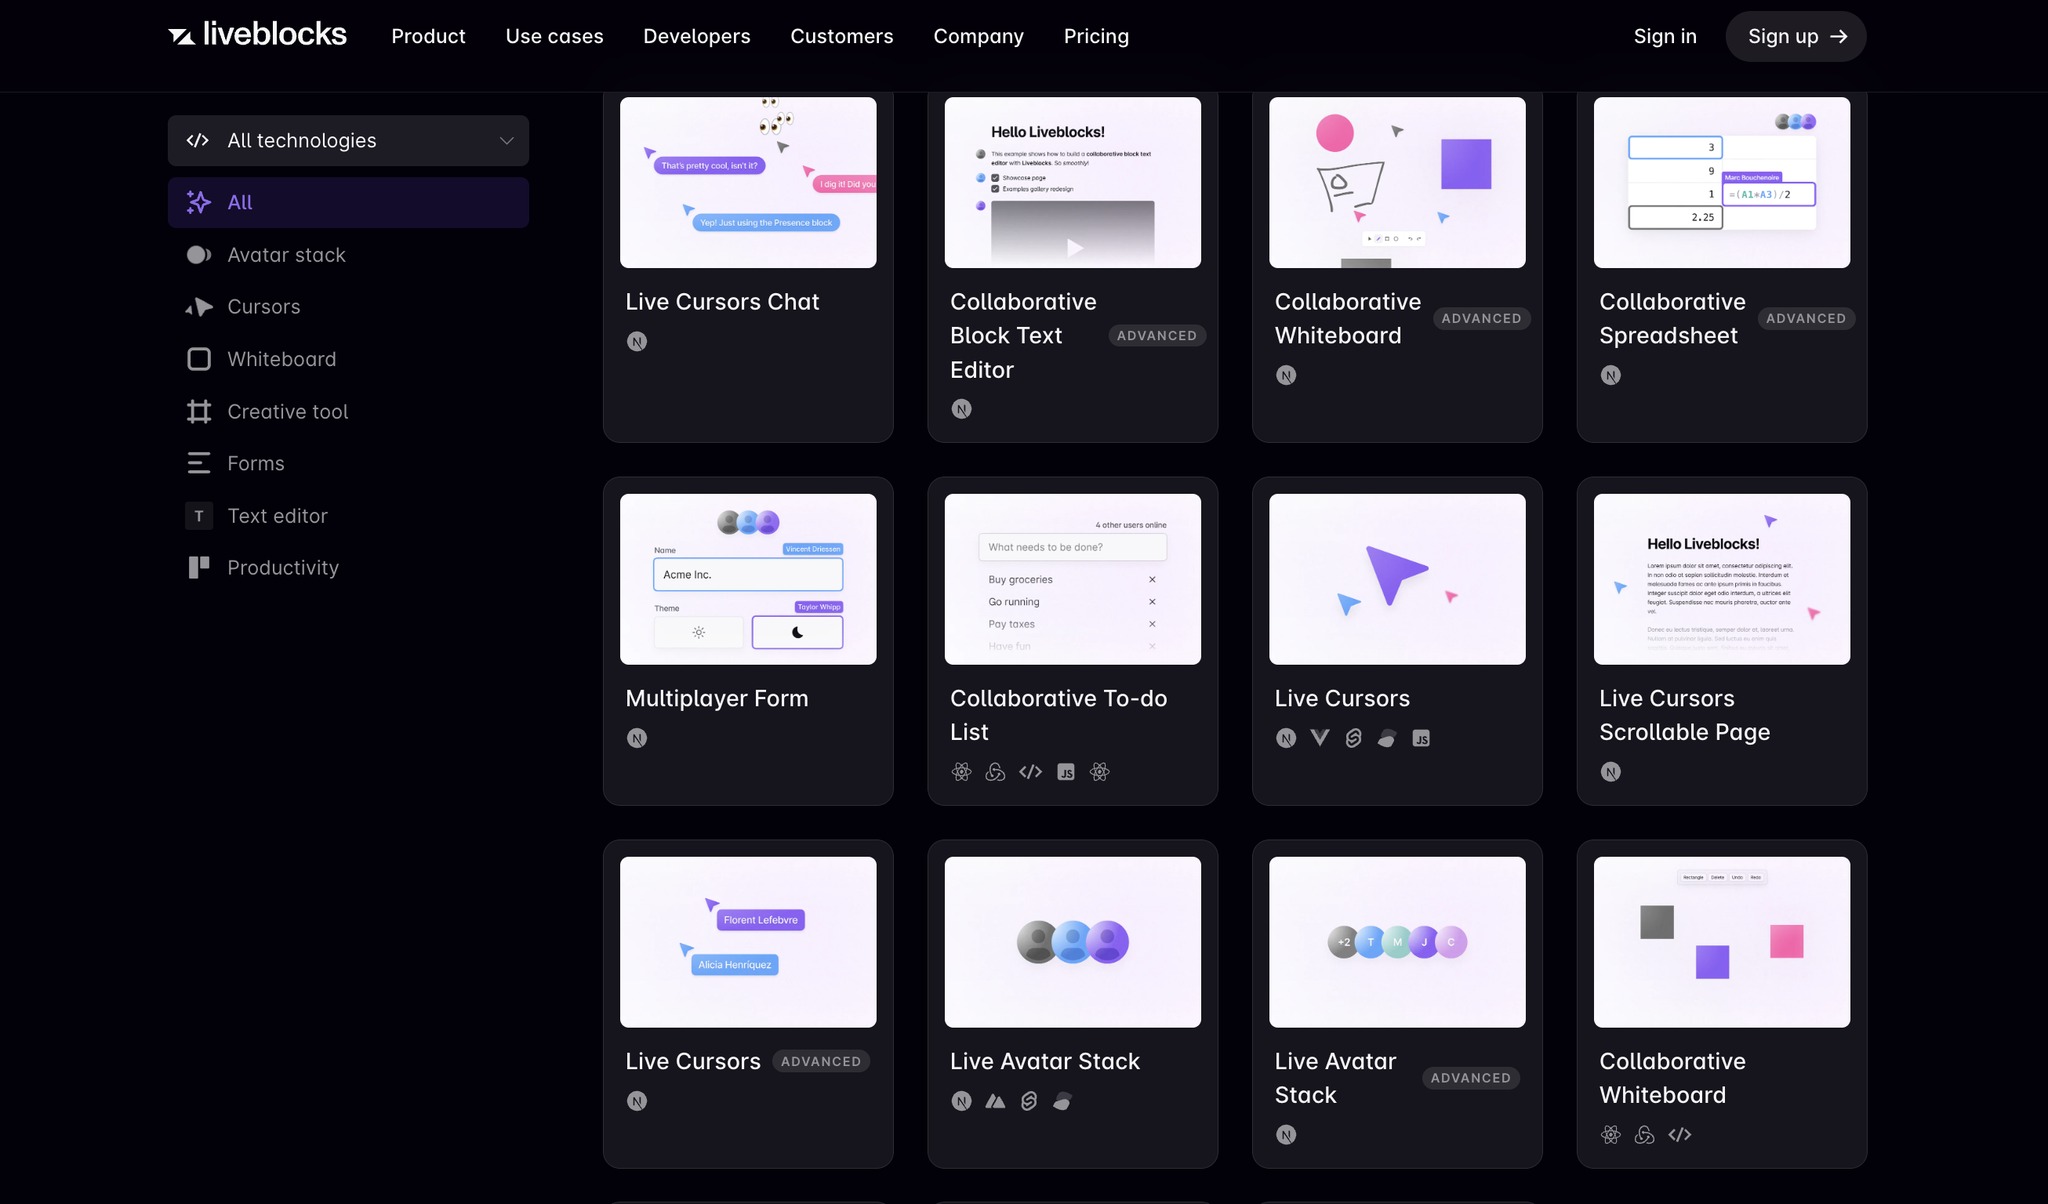Filter by Forms lines icon

[x=199, y=463]
